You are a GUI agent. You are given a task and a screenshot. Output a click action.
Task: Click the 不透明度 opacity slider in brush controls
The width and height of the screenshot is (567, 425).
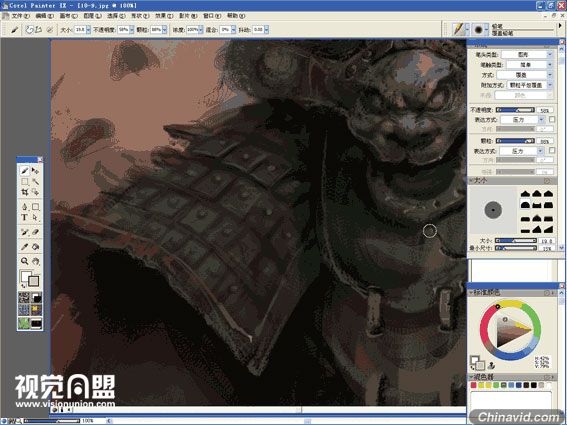(515, 110)
